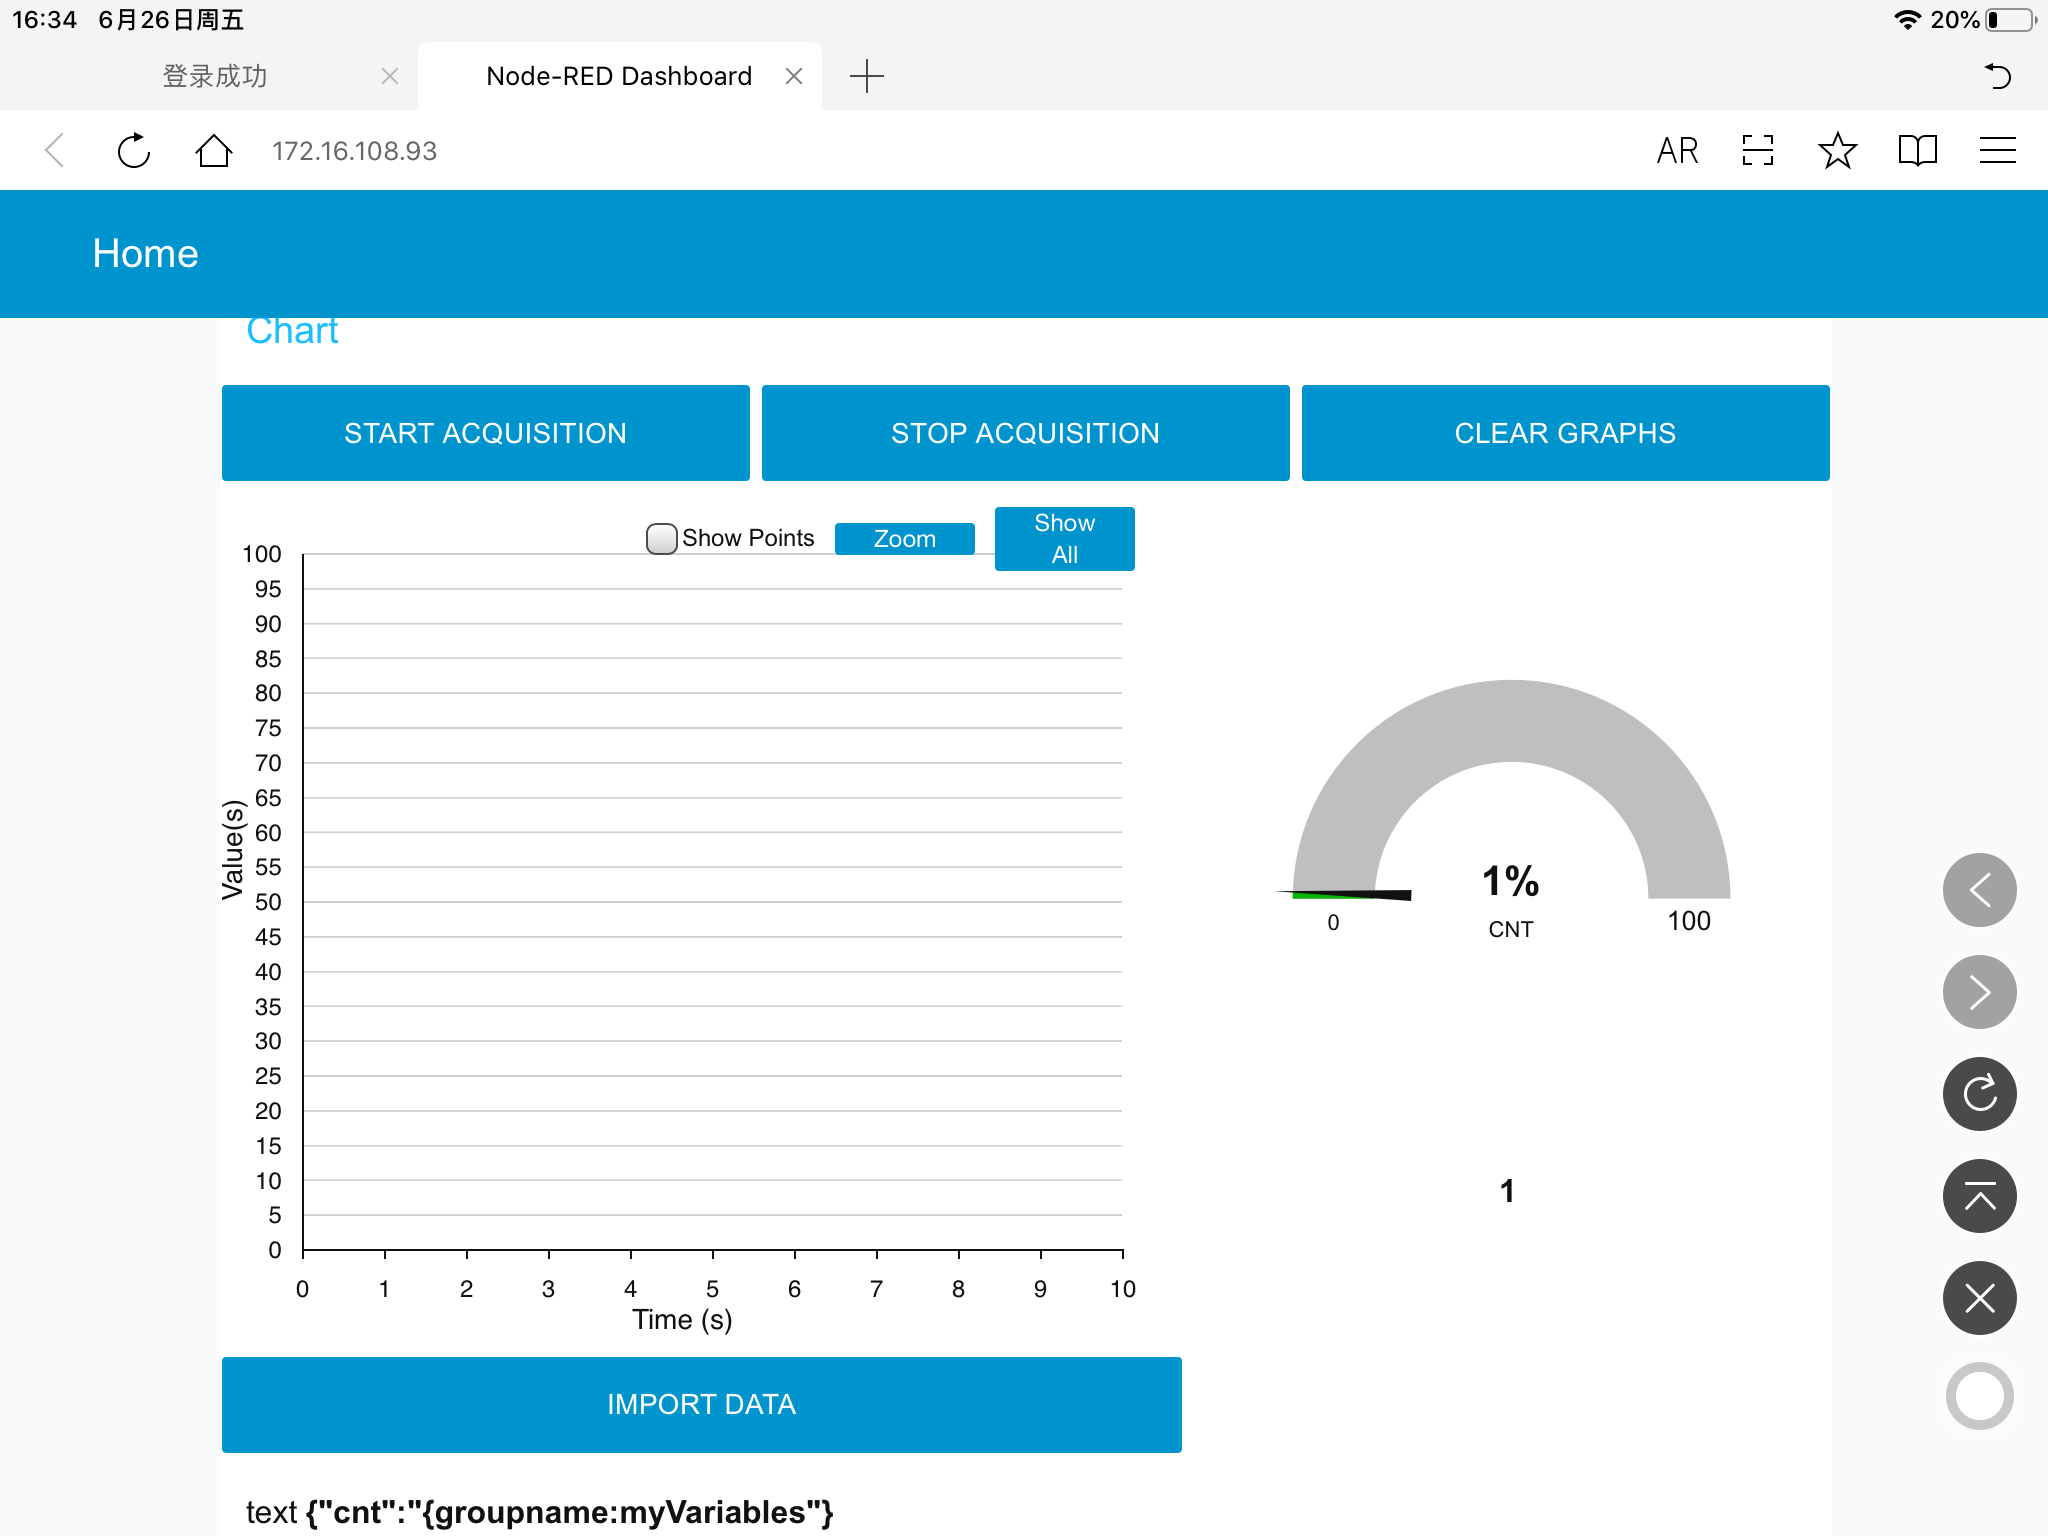Switch to the 登录成功 tab
2048x1536 pixels.
215,77
